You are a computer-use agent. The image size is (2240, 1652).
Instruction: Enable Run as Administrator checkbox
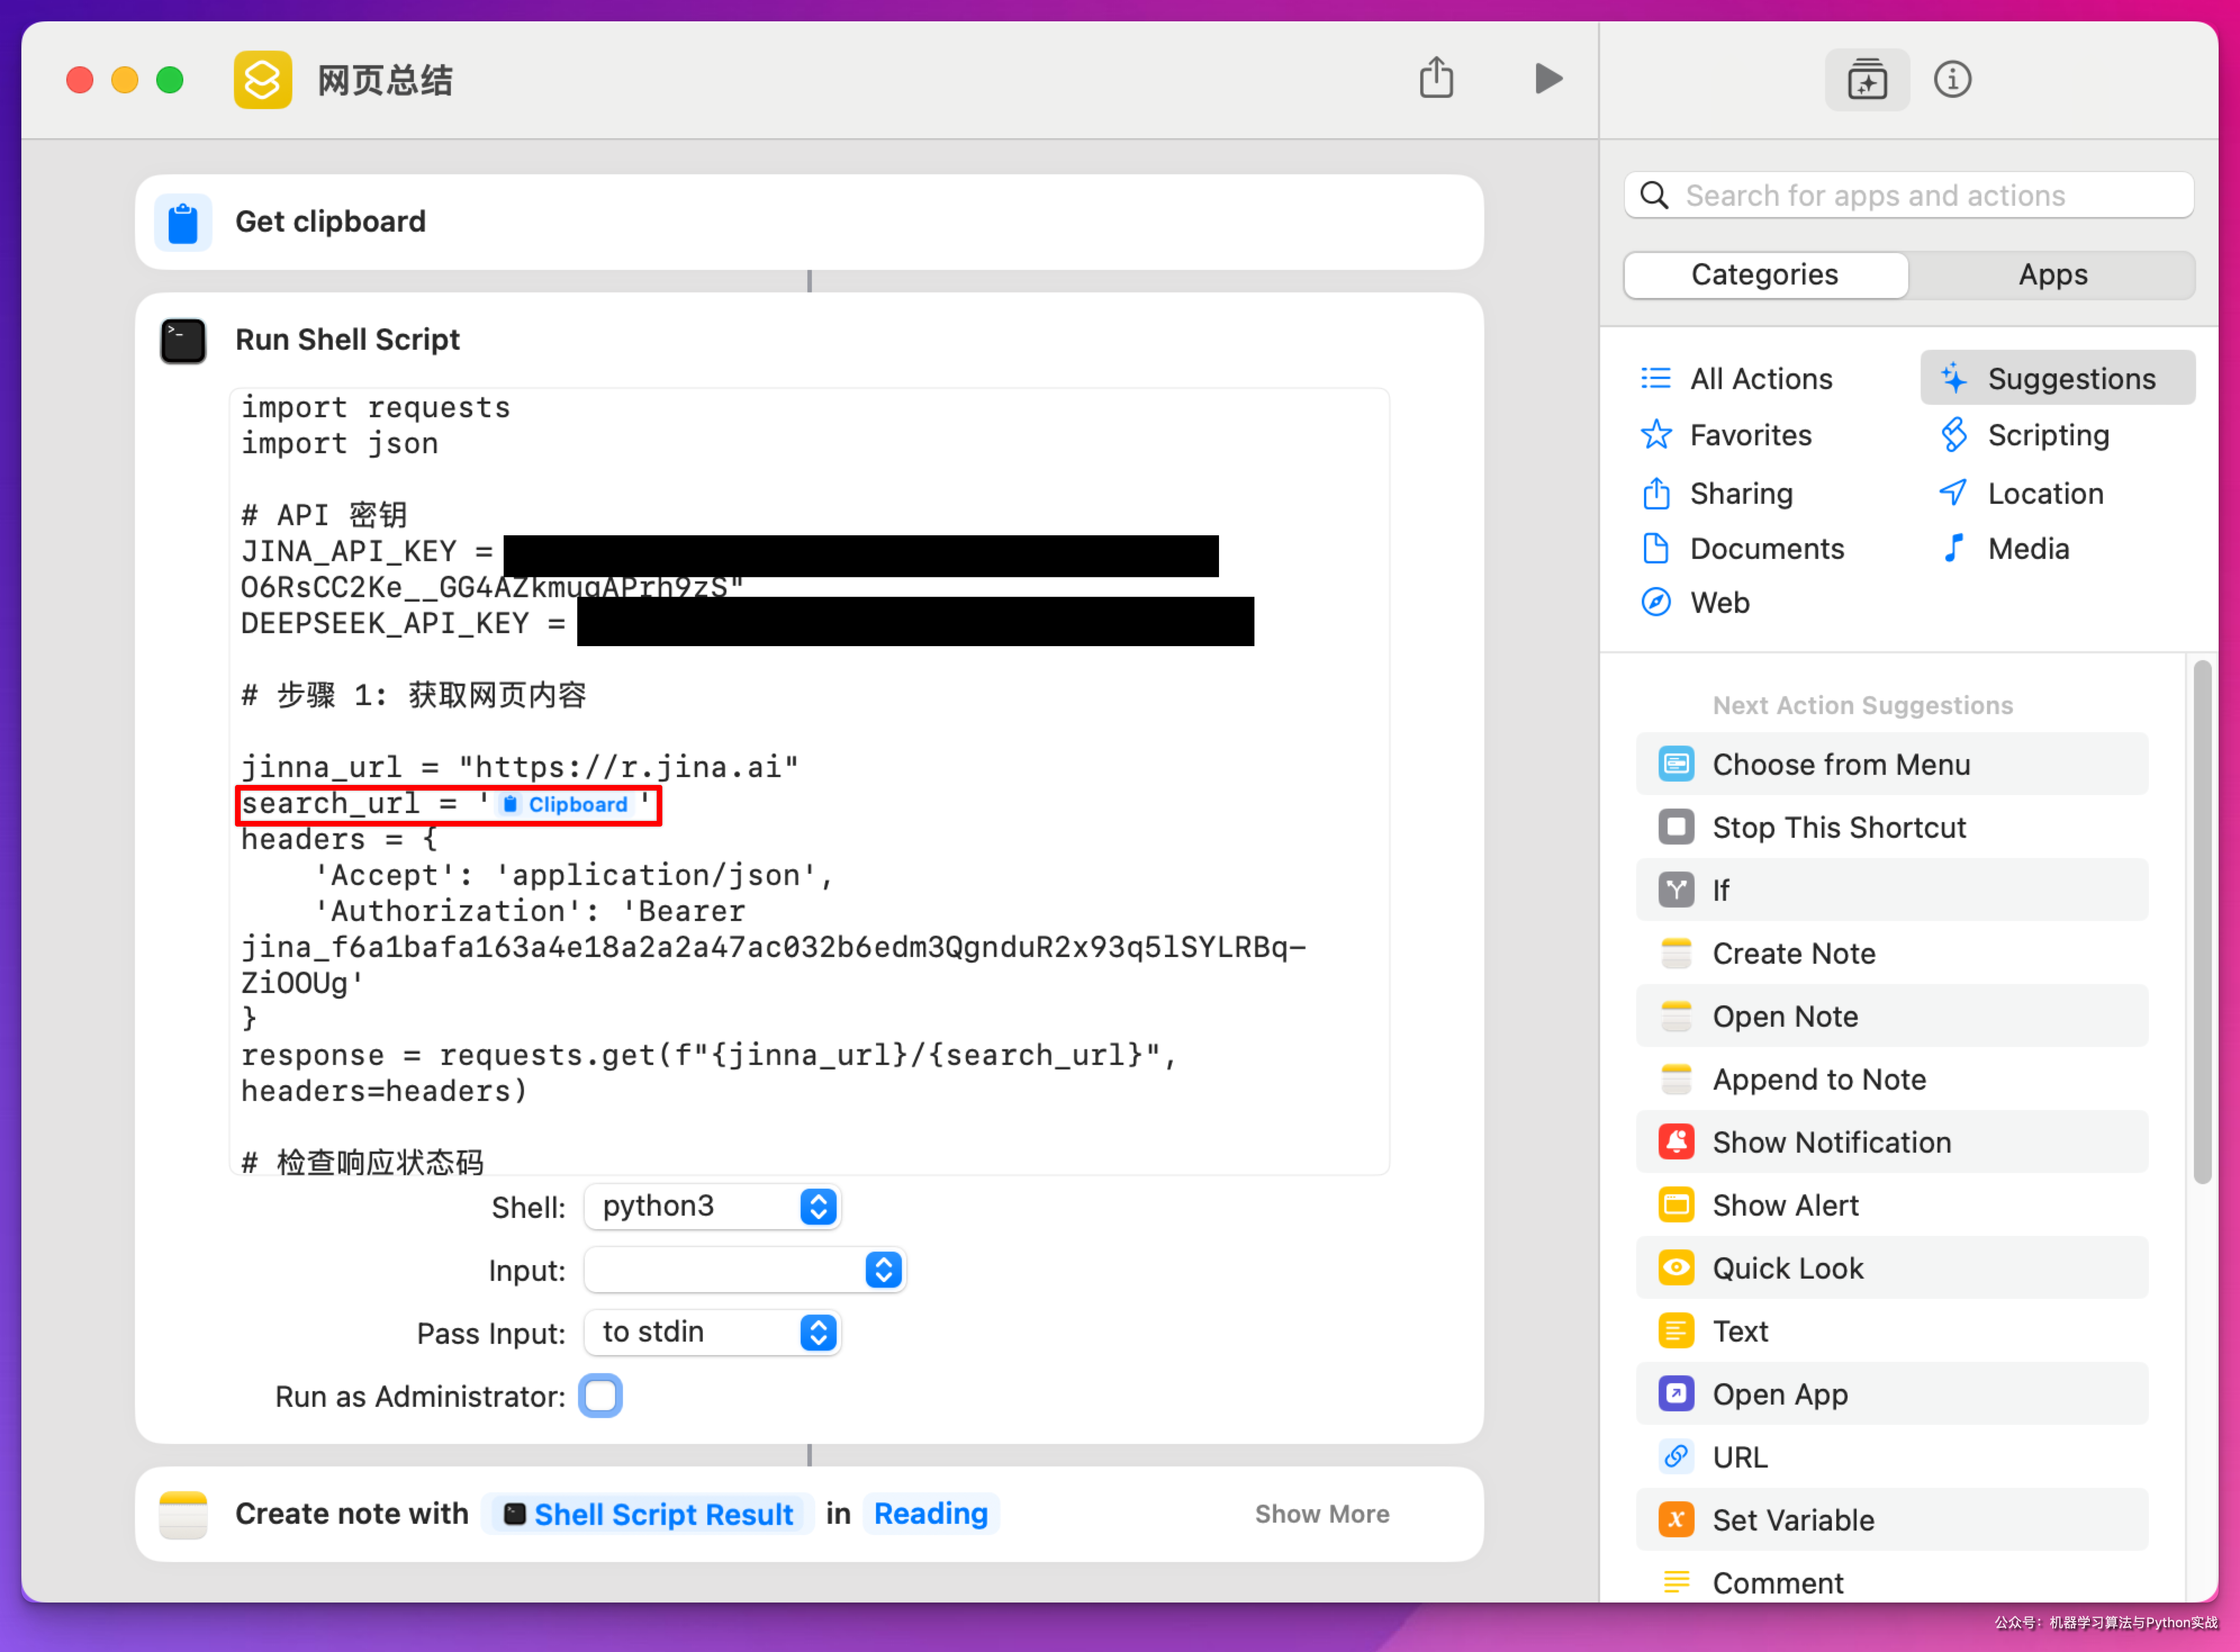pyautogui.click(x=600, y=1395)
